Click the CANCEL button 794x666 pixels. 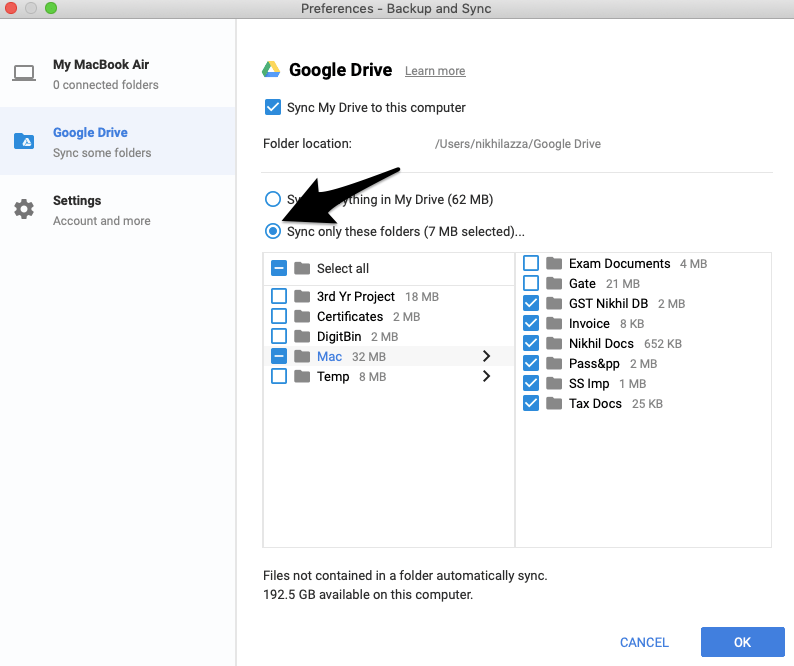click(x=644, y=642)
